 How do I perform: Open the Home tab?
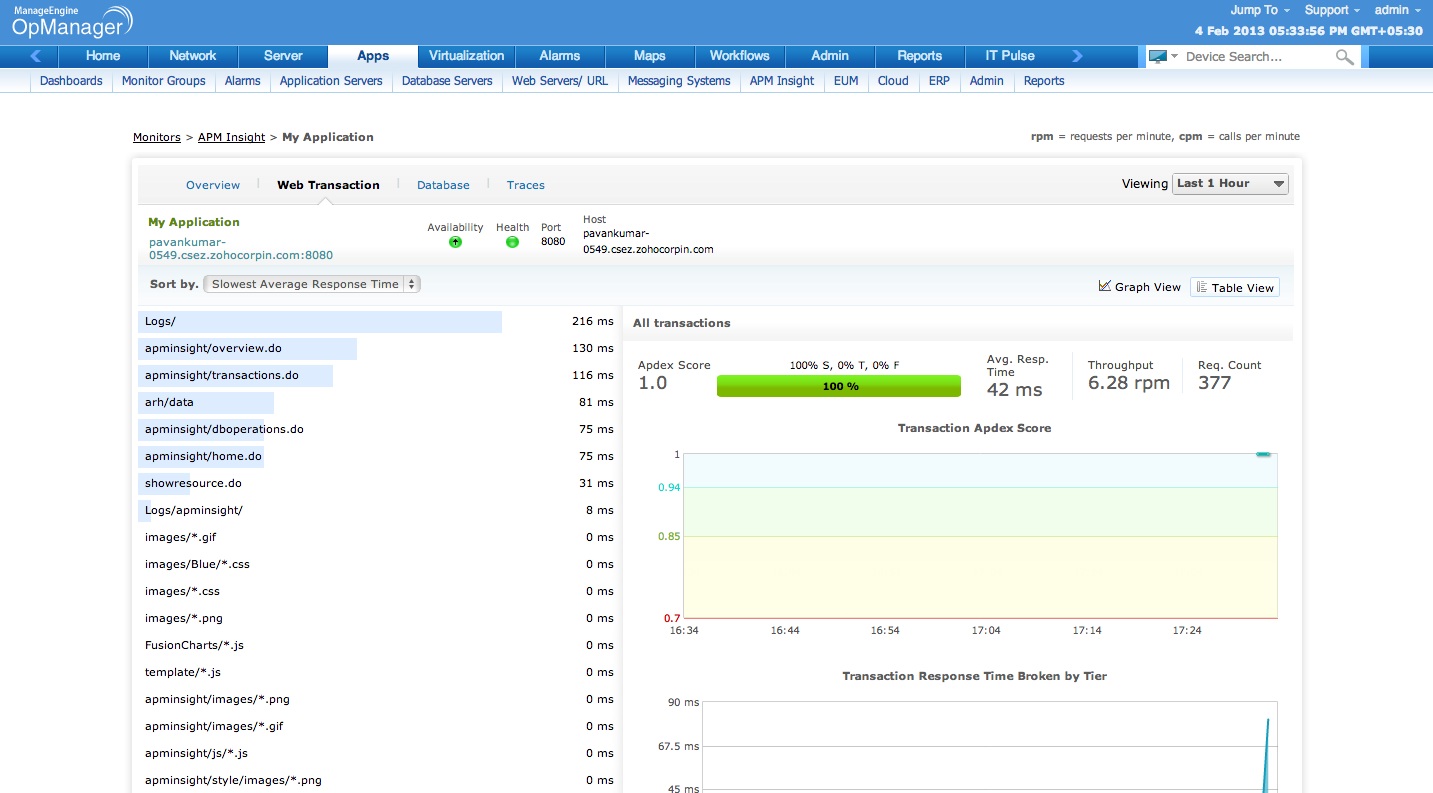(x=103, y=56)
